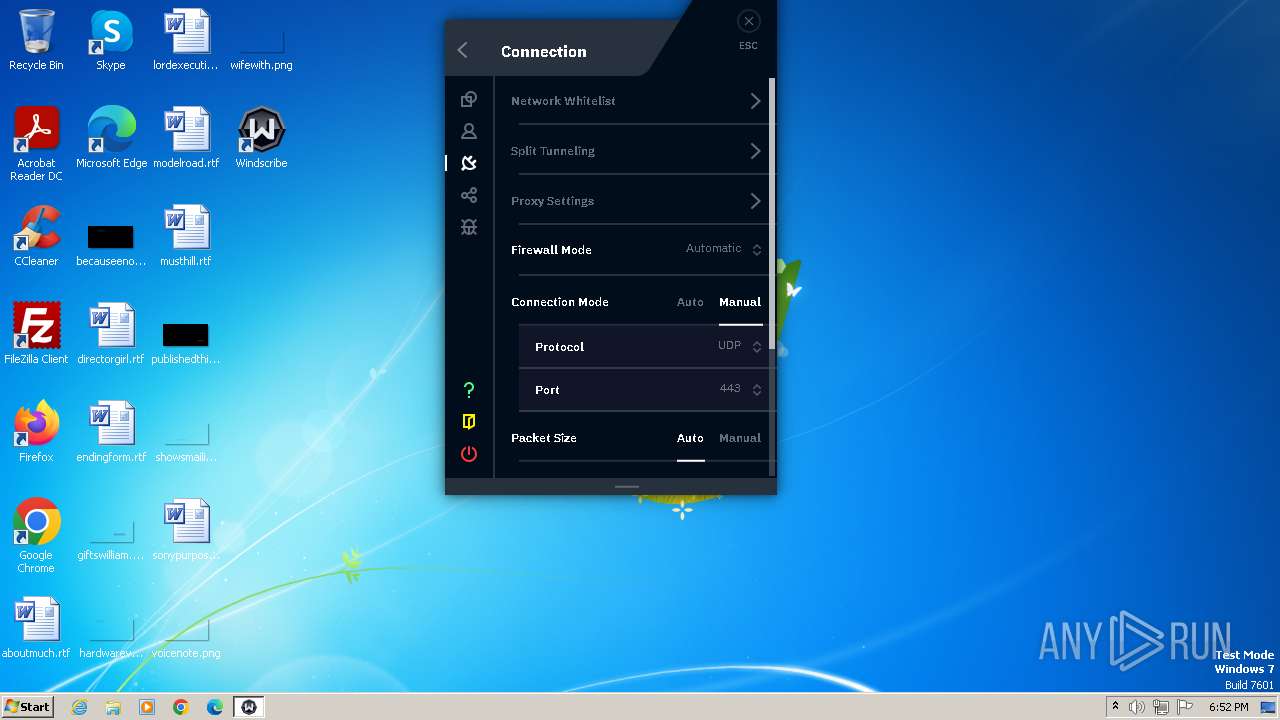
Task: Select the aboutmuch.rtf desktop file
Action: (x=36, y=628)
